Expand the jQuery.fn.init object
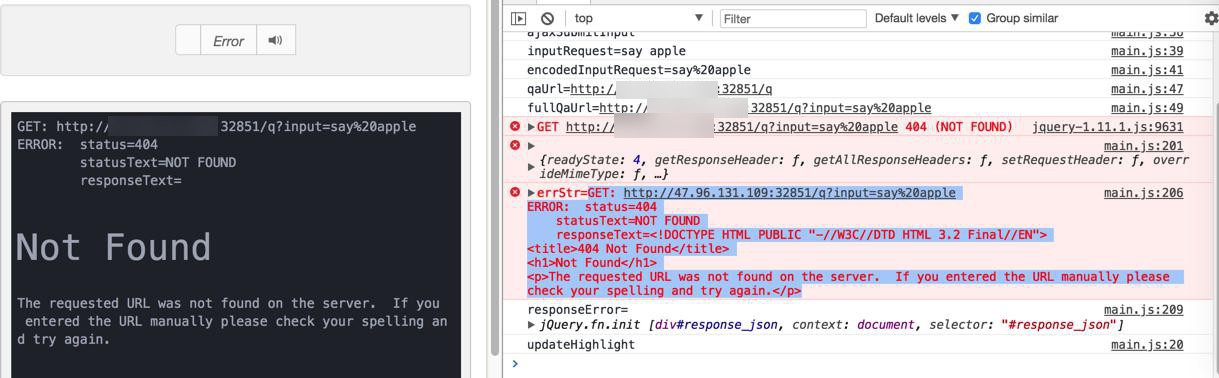 [532, 325]
